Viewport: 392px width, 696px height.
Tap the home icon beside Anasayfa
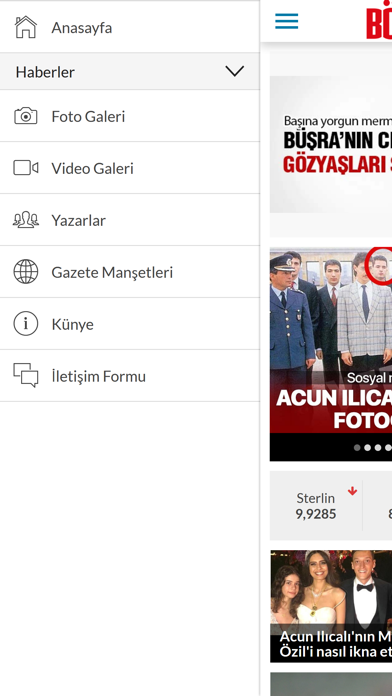(26, 27)
